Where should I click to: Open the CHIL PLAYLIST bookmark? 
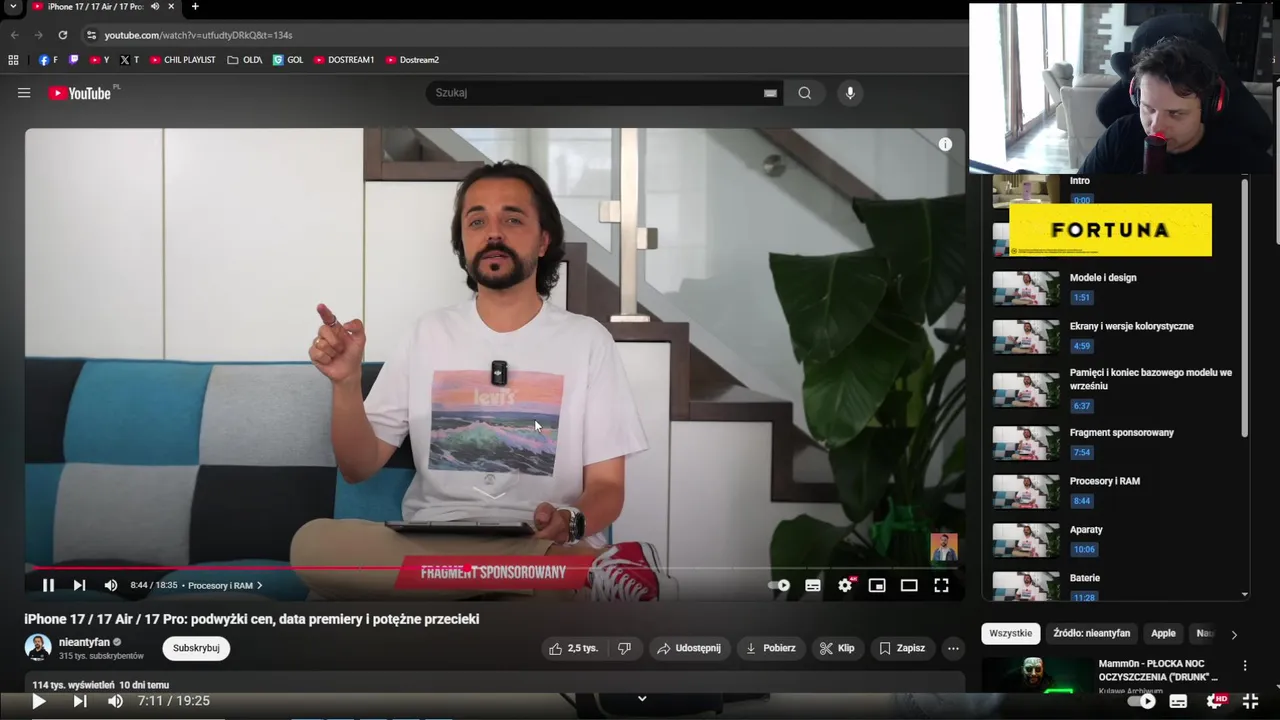(183, 60)
